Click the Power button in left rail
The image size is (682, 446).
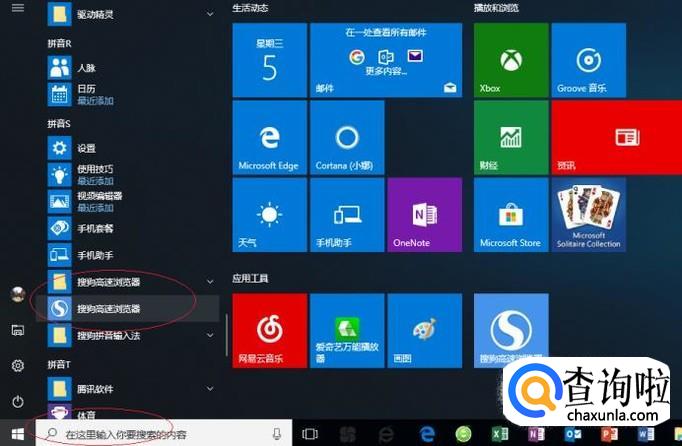tap(18, 401)
